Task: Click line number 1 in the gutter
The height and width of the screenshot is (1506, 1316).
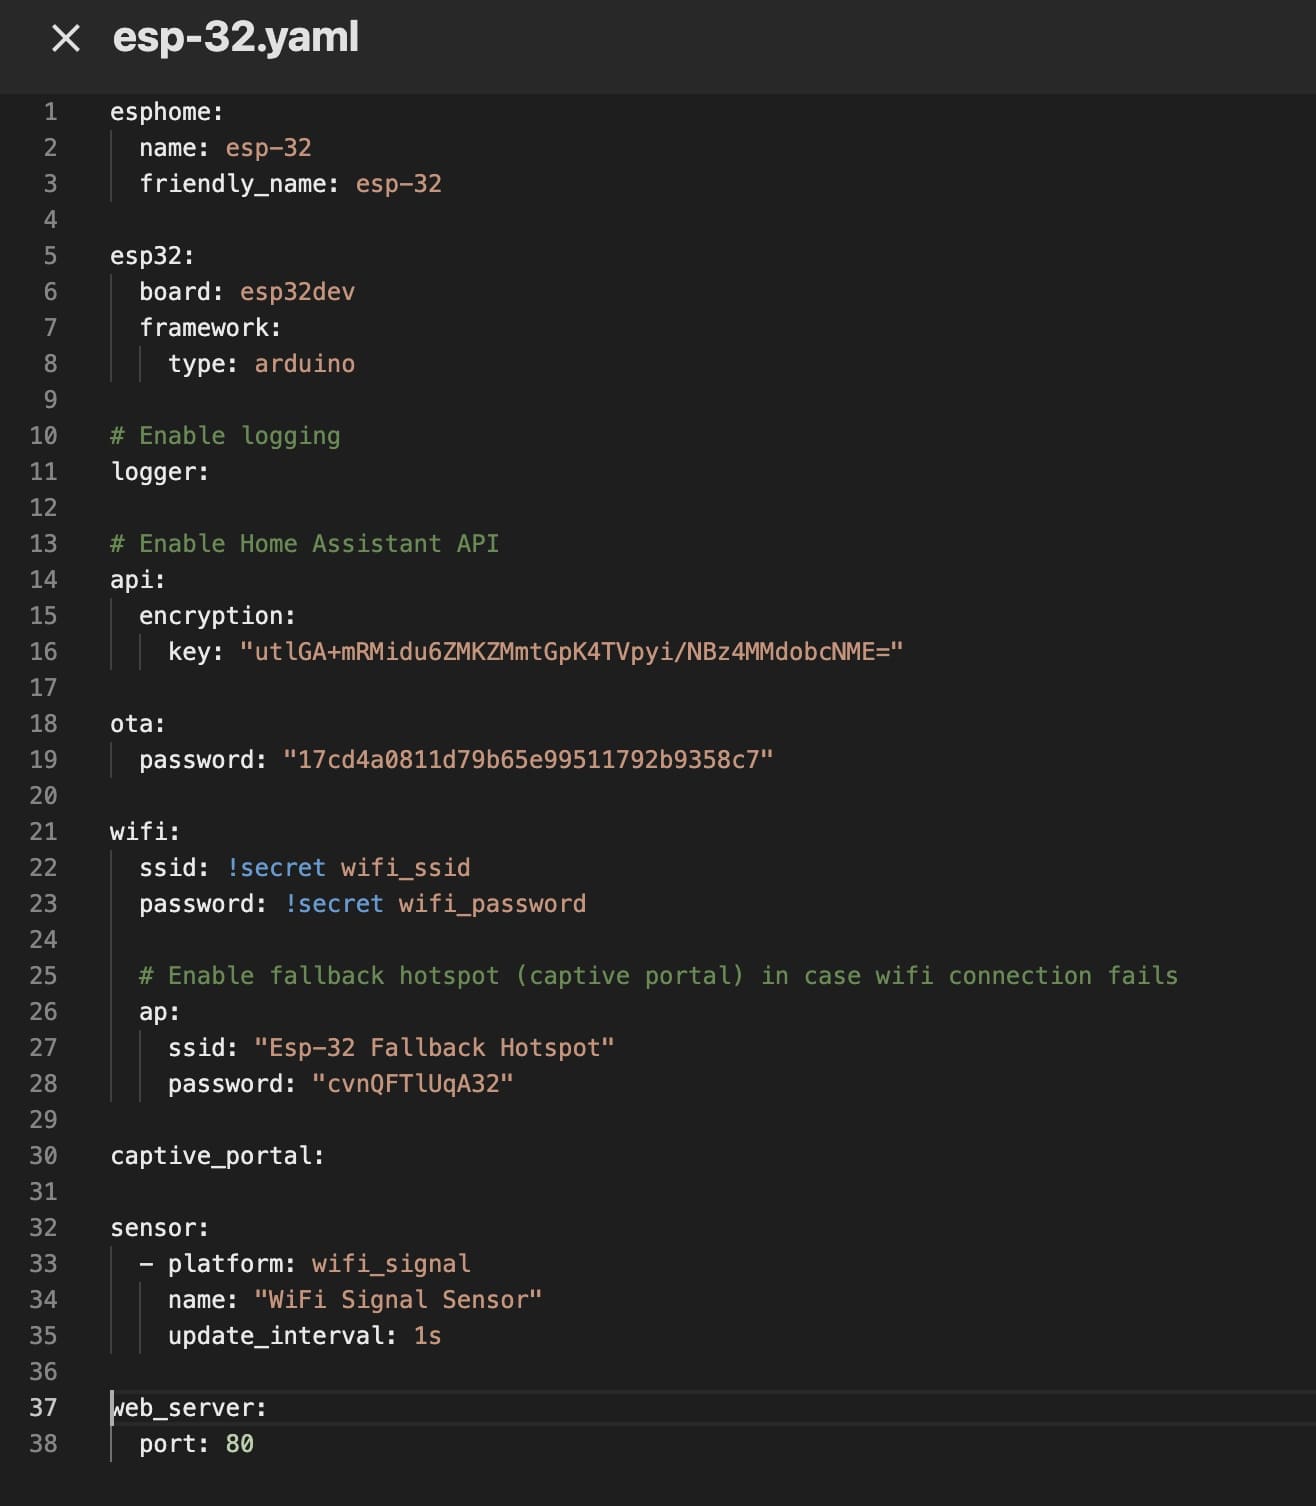Action: 50,112
